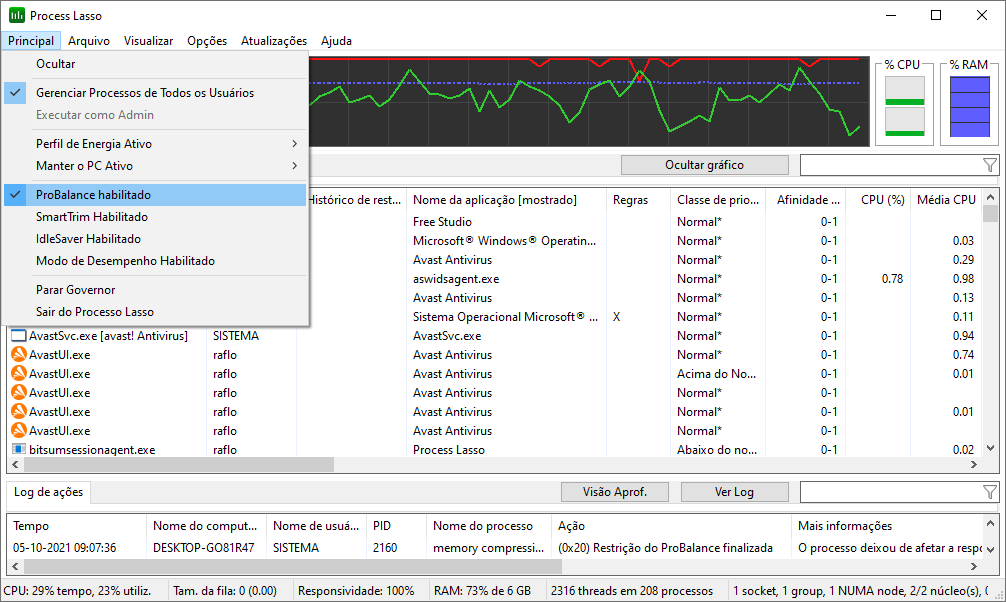Click DESKTOP-GO81R47 in the log
Image resolution: width=1006 pixels, height=602 pixels.
(x=203, y=548)
